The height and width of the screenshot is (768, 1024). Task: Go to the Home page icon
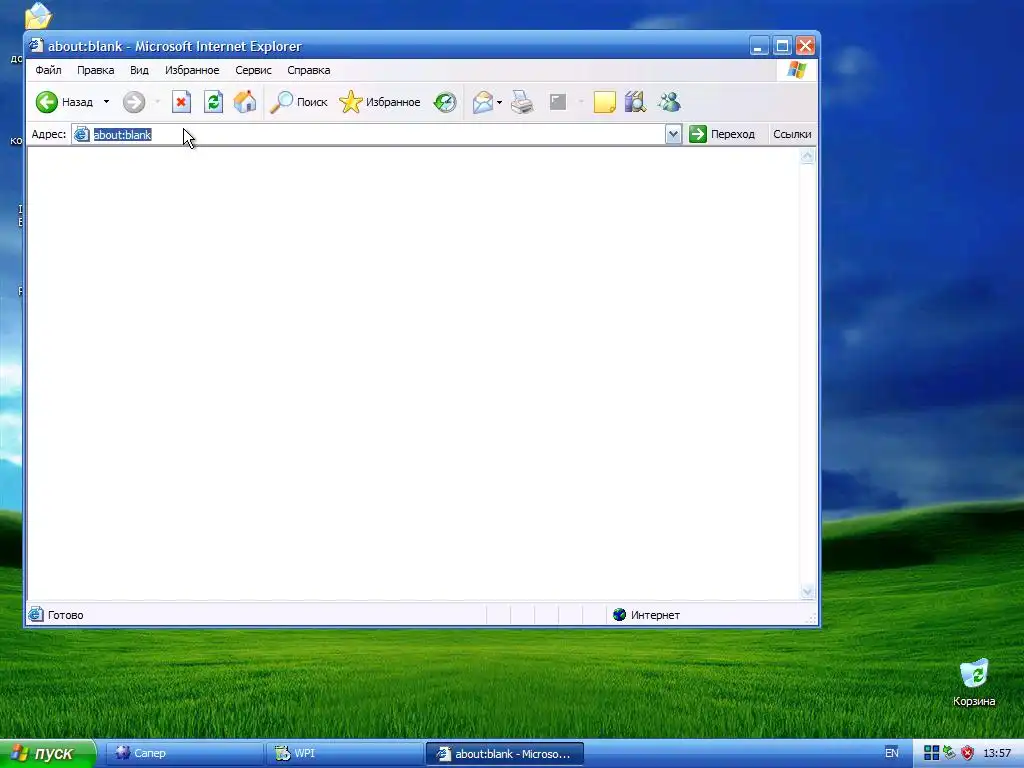point(245,102)
